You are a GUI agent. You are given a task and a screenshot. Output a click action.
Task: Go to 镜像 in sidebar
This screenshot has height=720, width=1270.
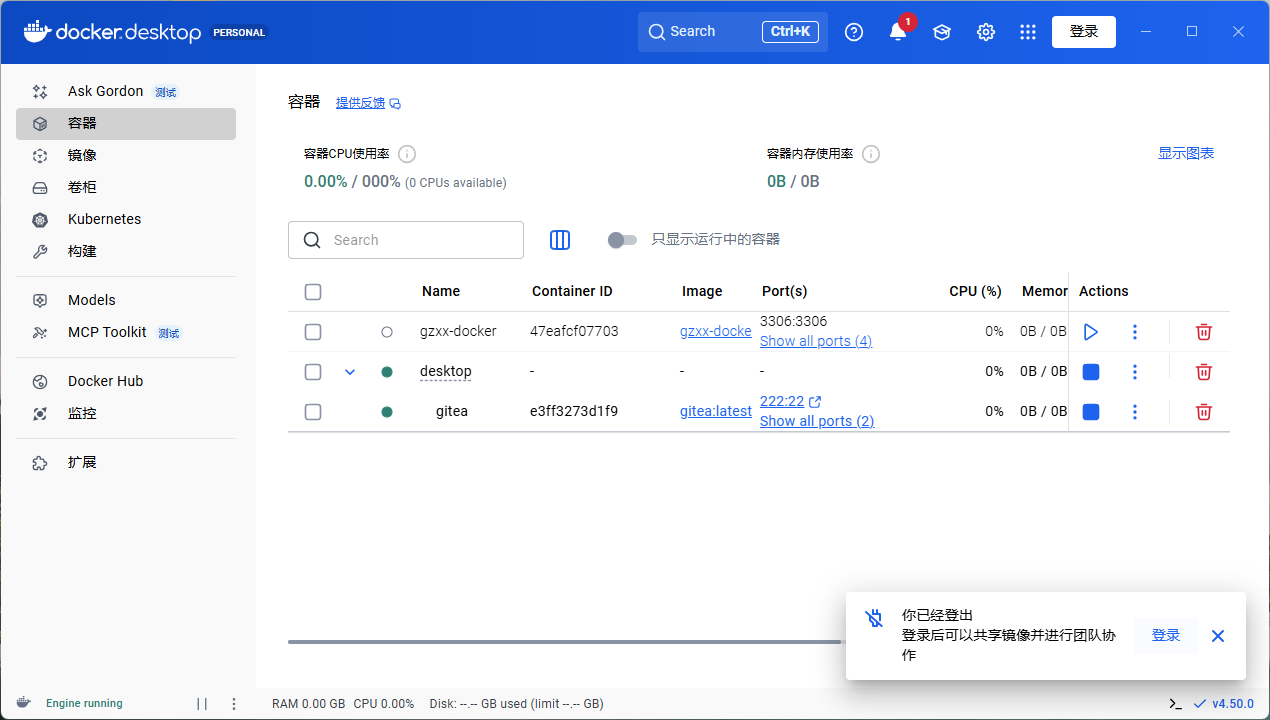[126, 156]
